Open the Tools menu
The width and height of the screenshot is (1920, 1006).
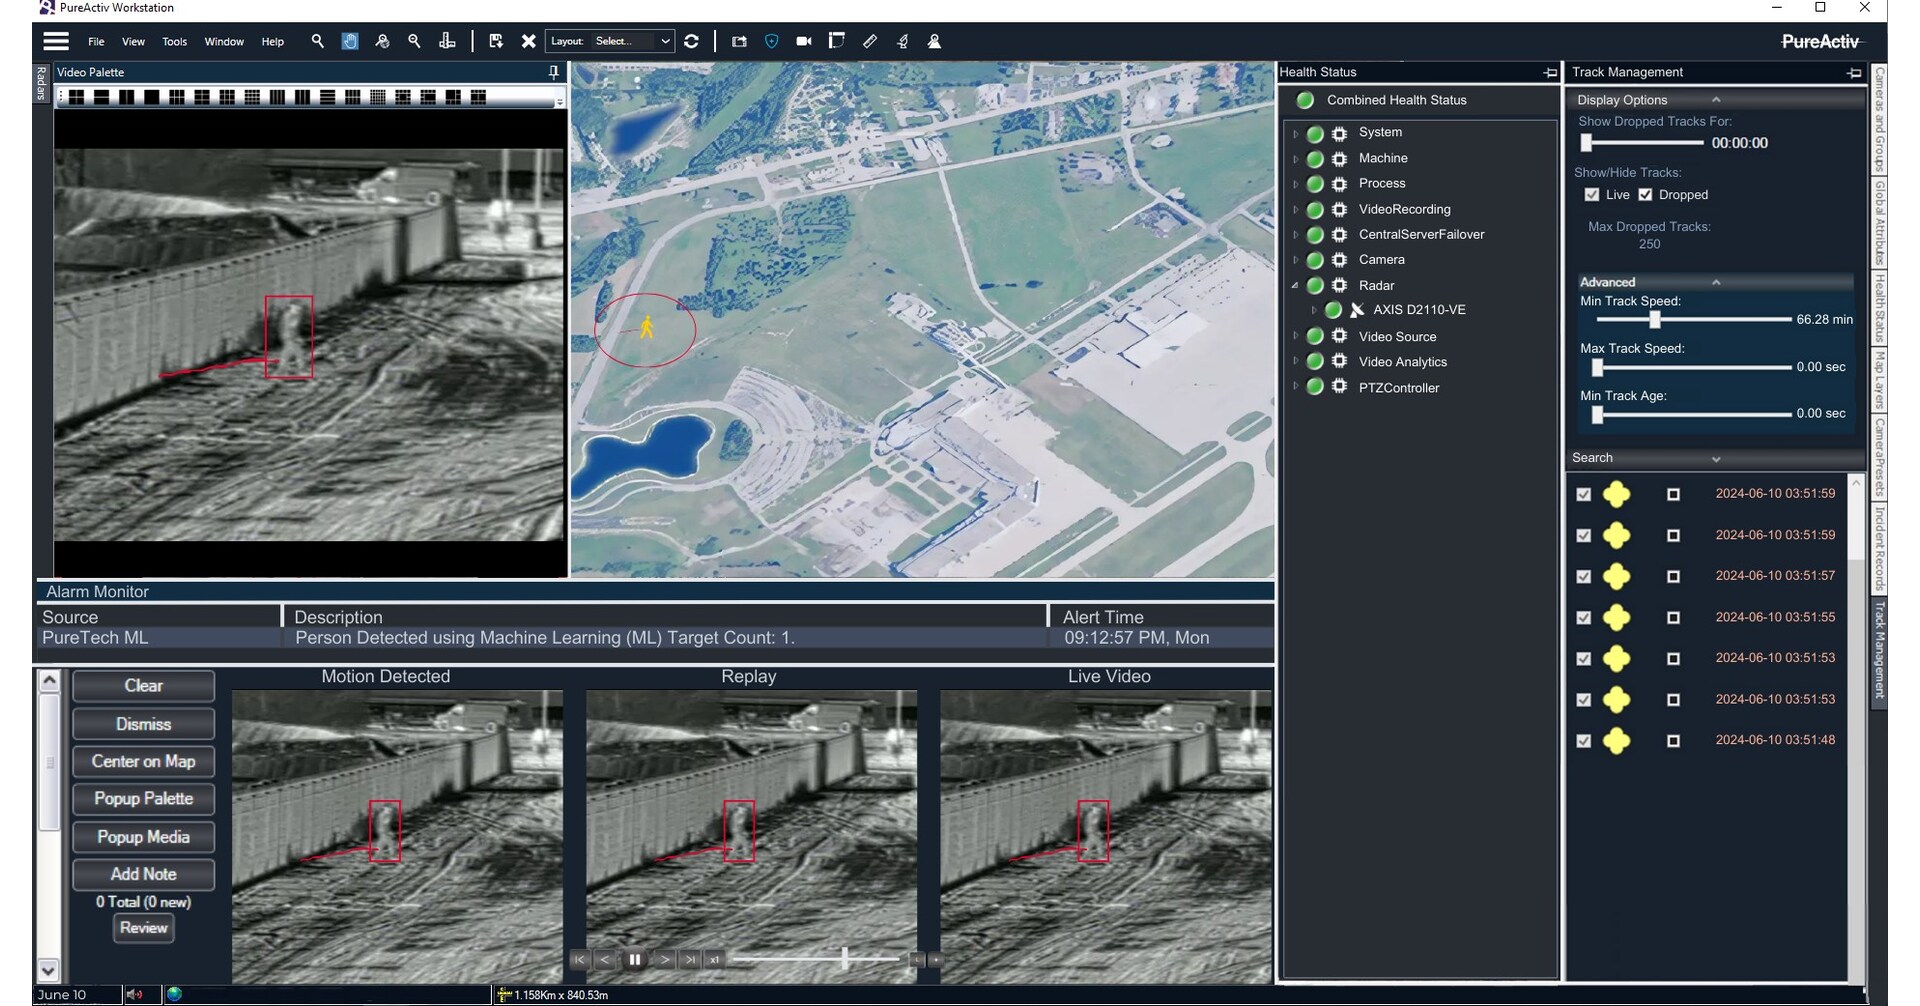tap(175, 42)
